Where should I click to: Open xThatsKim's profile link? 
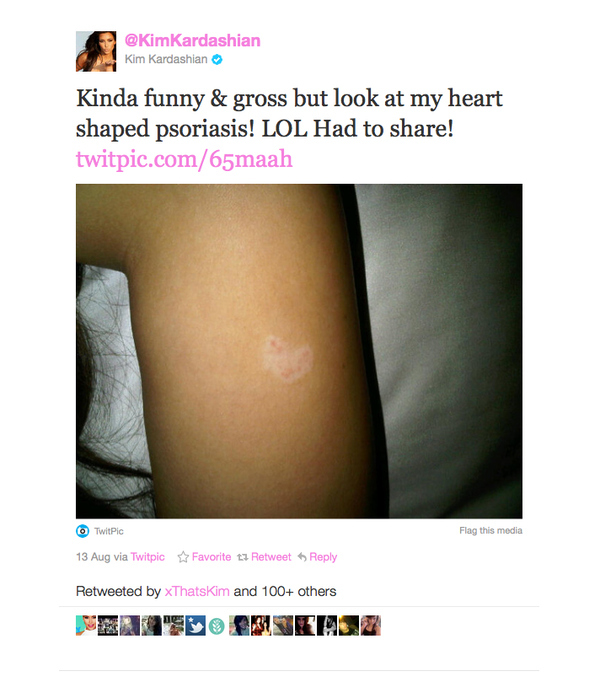coord(197,591)
